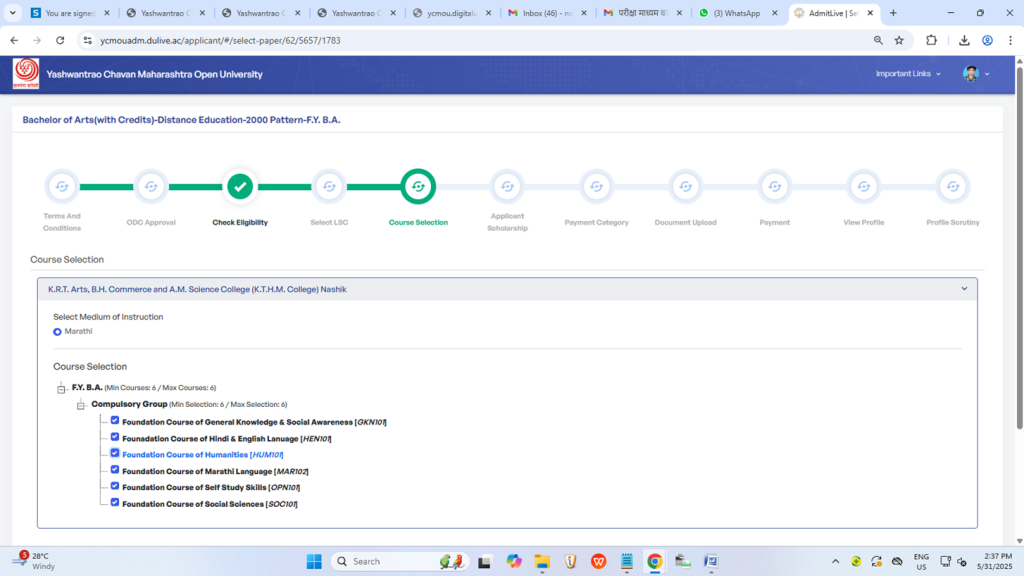Collapse the K.T.H.M. College panel chevron
The height and width of the screenshot is (576, 1024).
(x=964, y=289)
